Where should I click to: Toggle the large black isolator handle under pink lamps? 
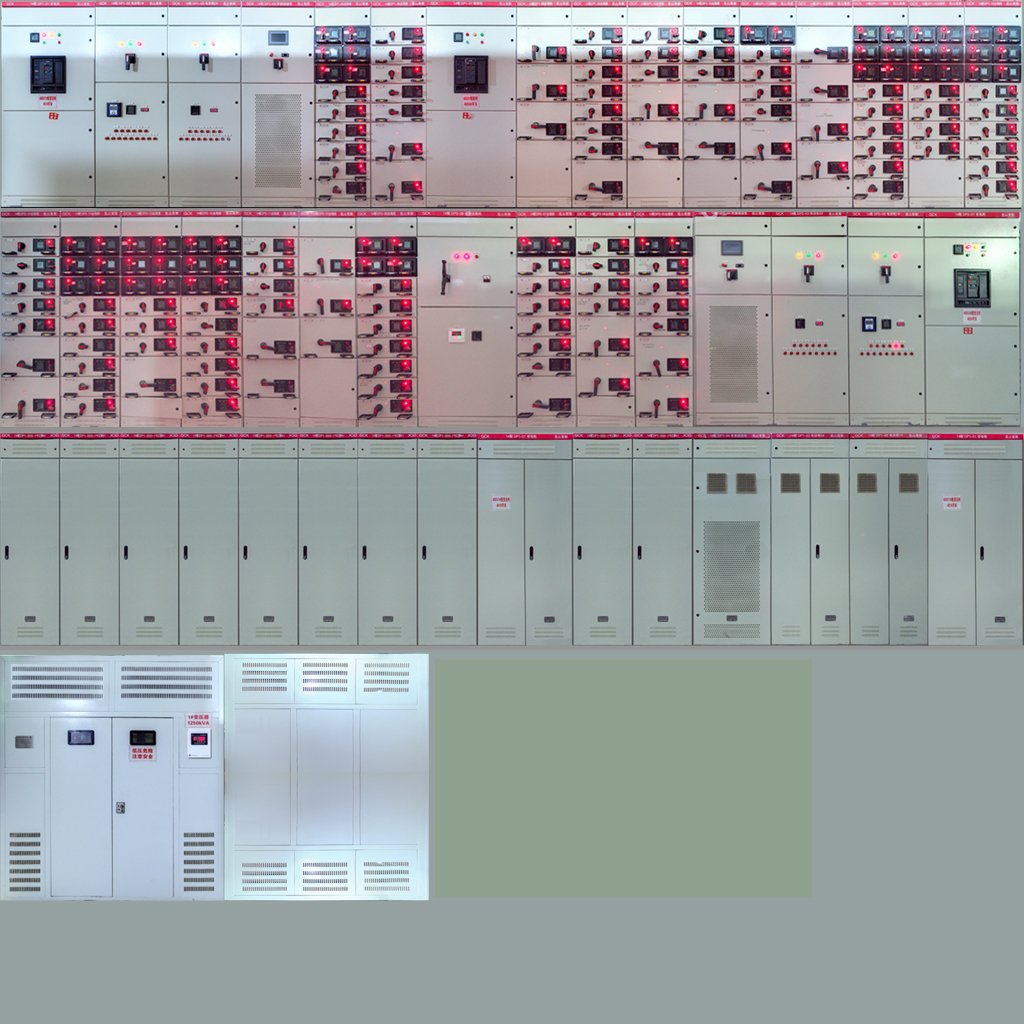pos(444,277)
